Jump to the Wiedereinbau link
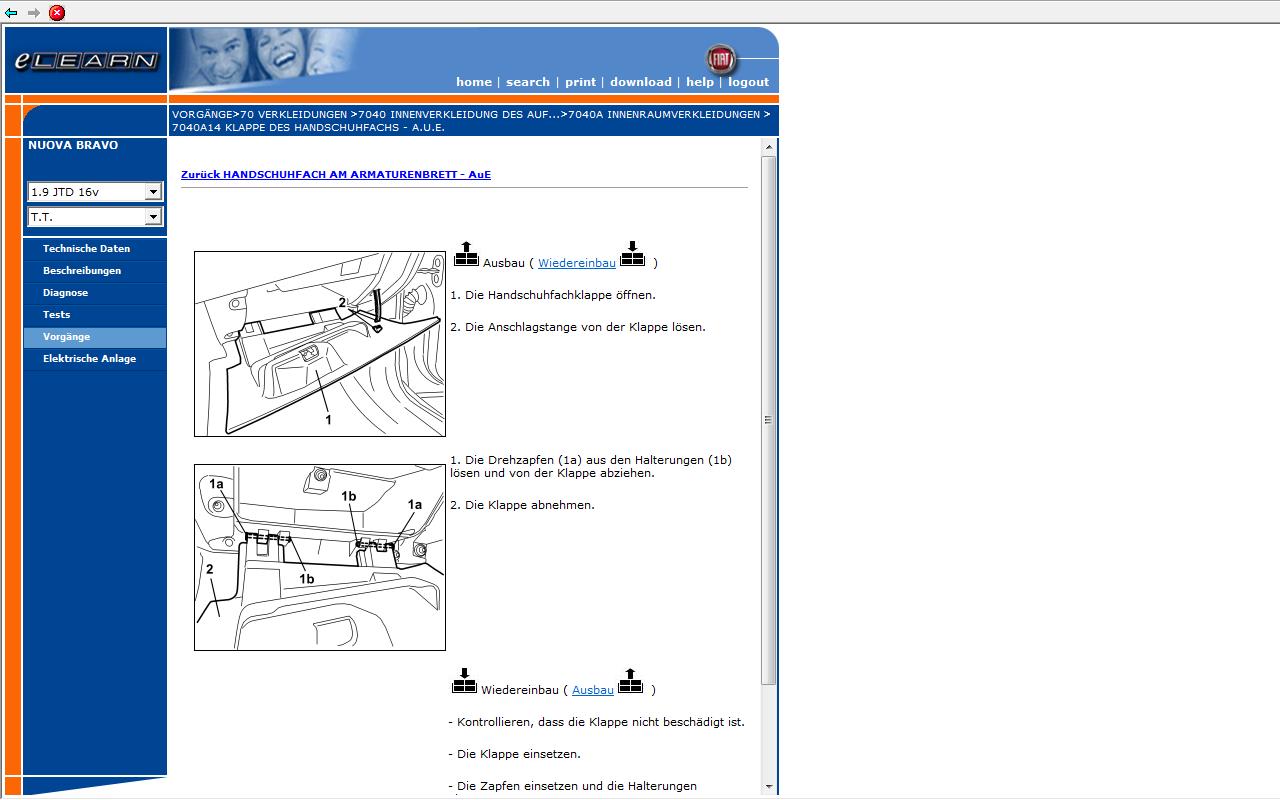The image size is (1280, 800). point(576,263)
